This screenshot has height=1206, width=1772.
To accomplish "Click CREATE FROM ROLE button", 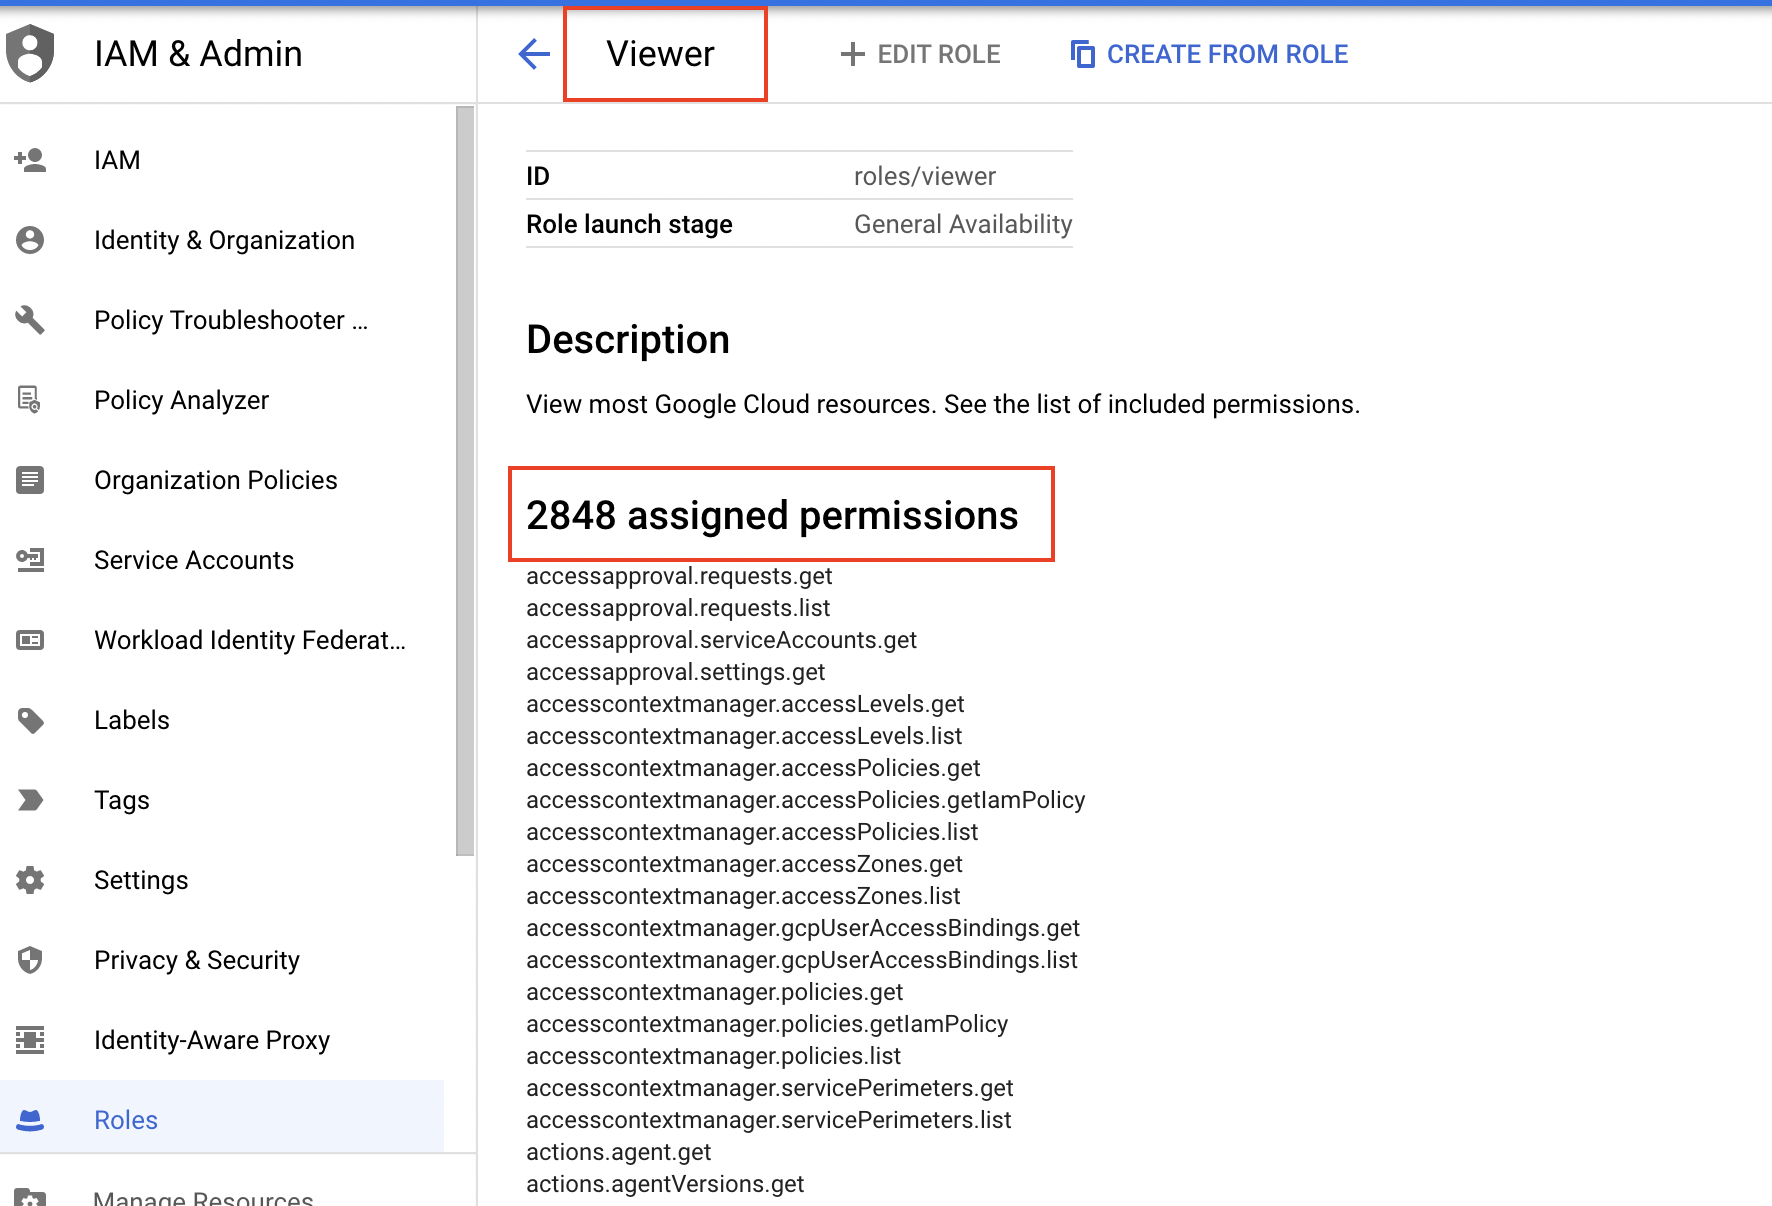I will pos(1209,54).
